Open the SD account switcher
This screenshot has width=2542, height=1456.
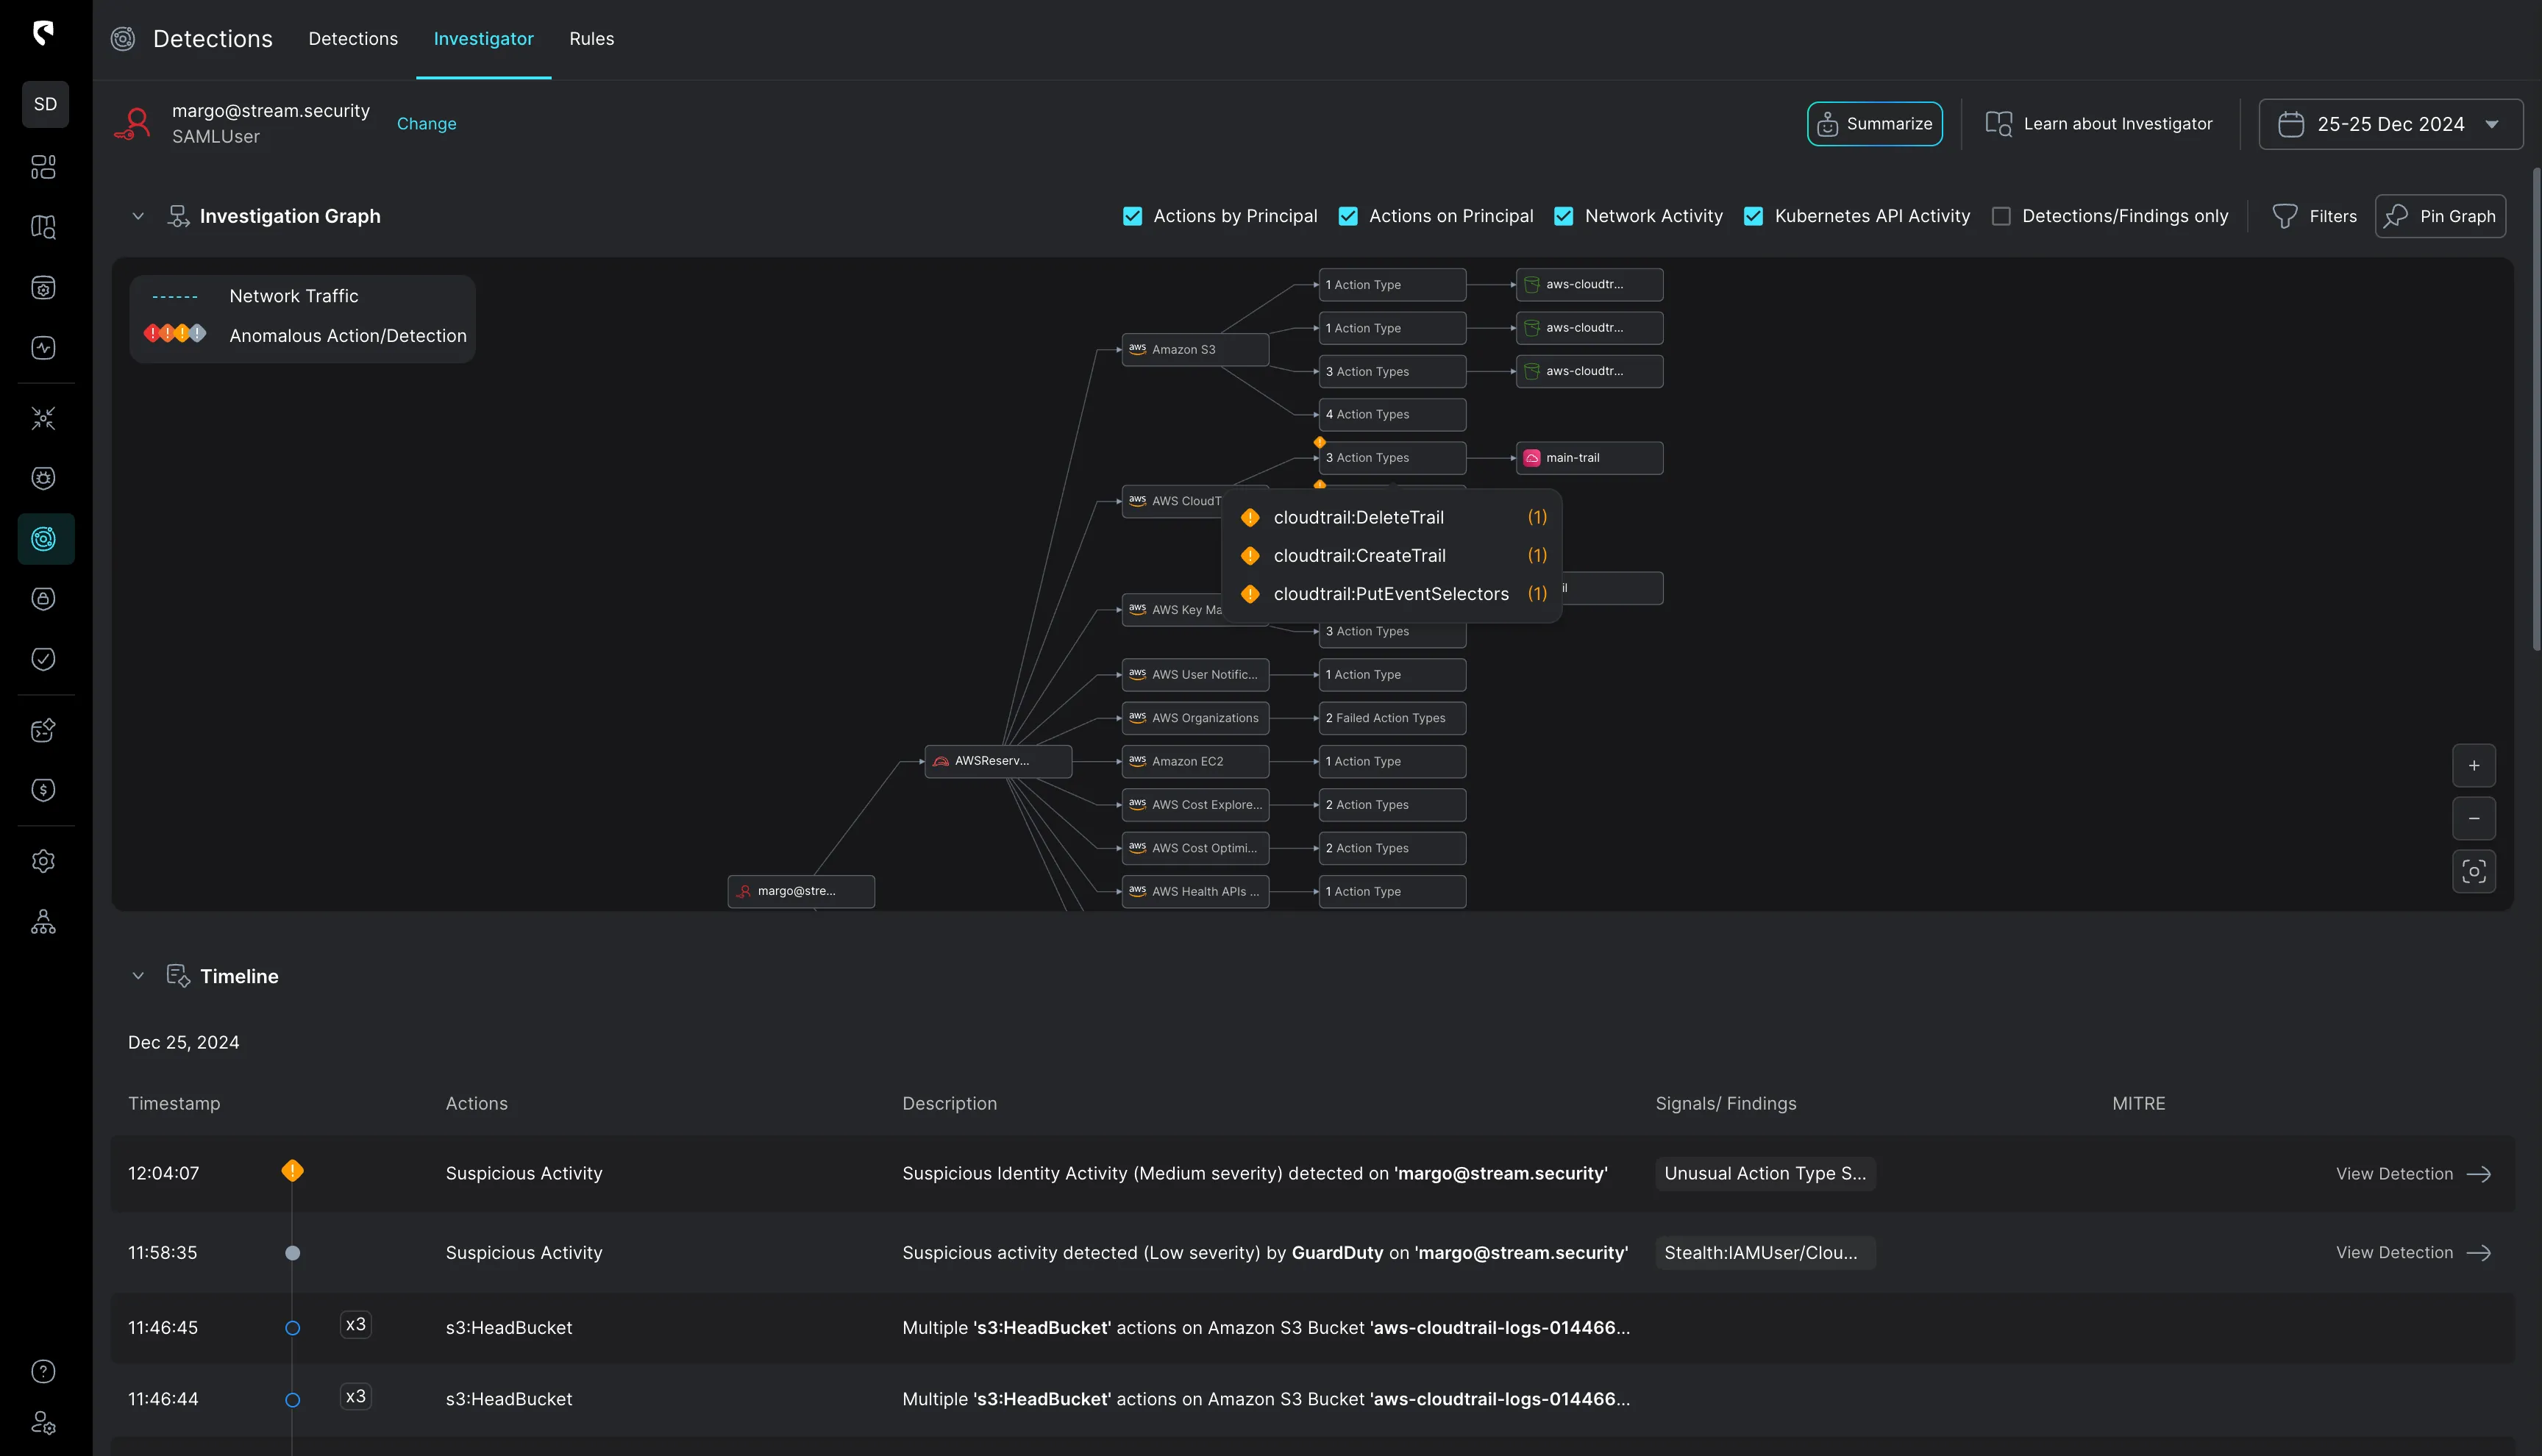(45, 104)
